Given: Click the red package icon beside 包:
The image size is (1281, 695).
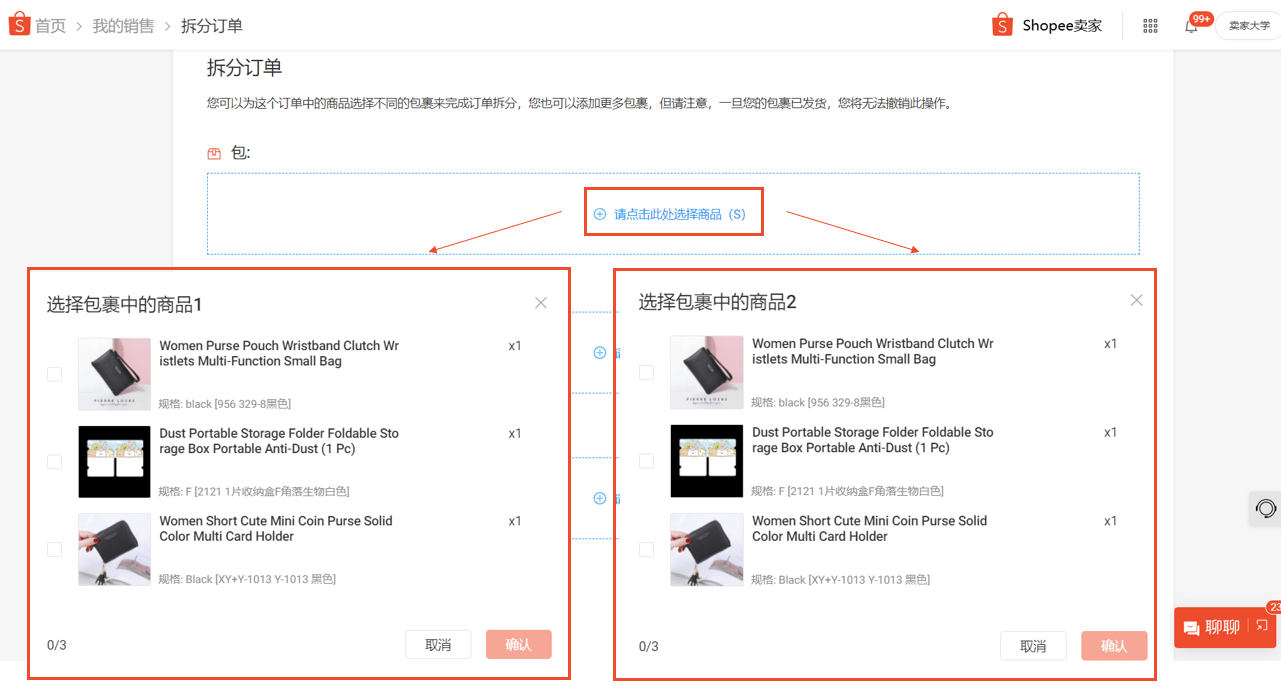Looking at the screenshot, I should tap(212, 153).
